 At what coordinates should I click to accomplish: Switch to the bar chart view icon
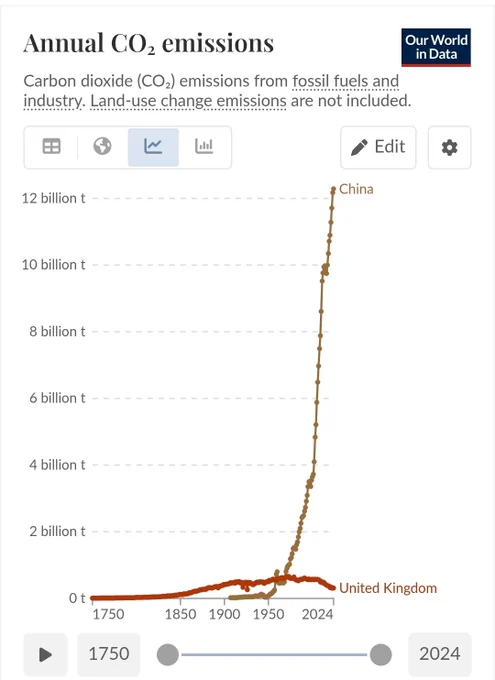click(204, 147)
